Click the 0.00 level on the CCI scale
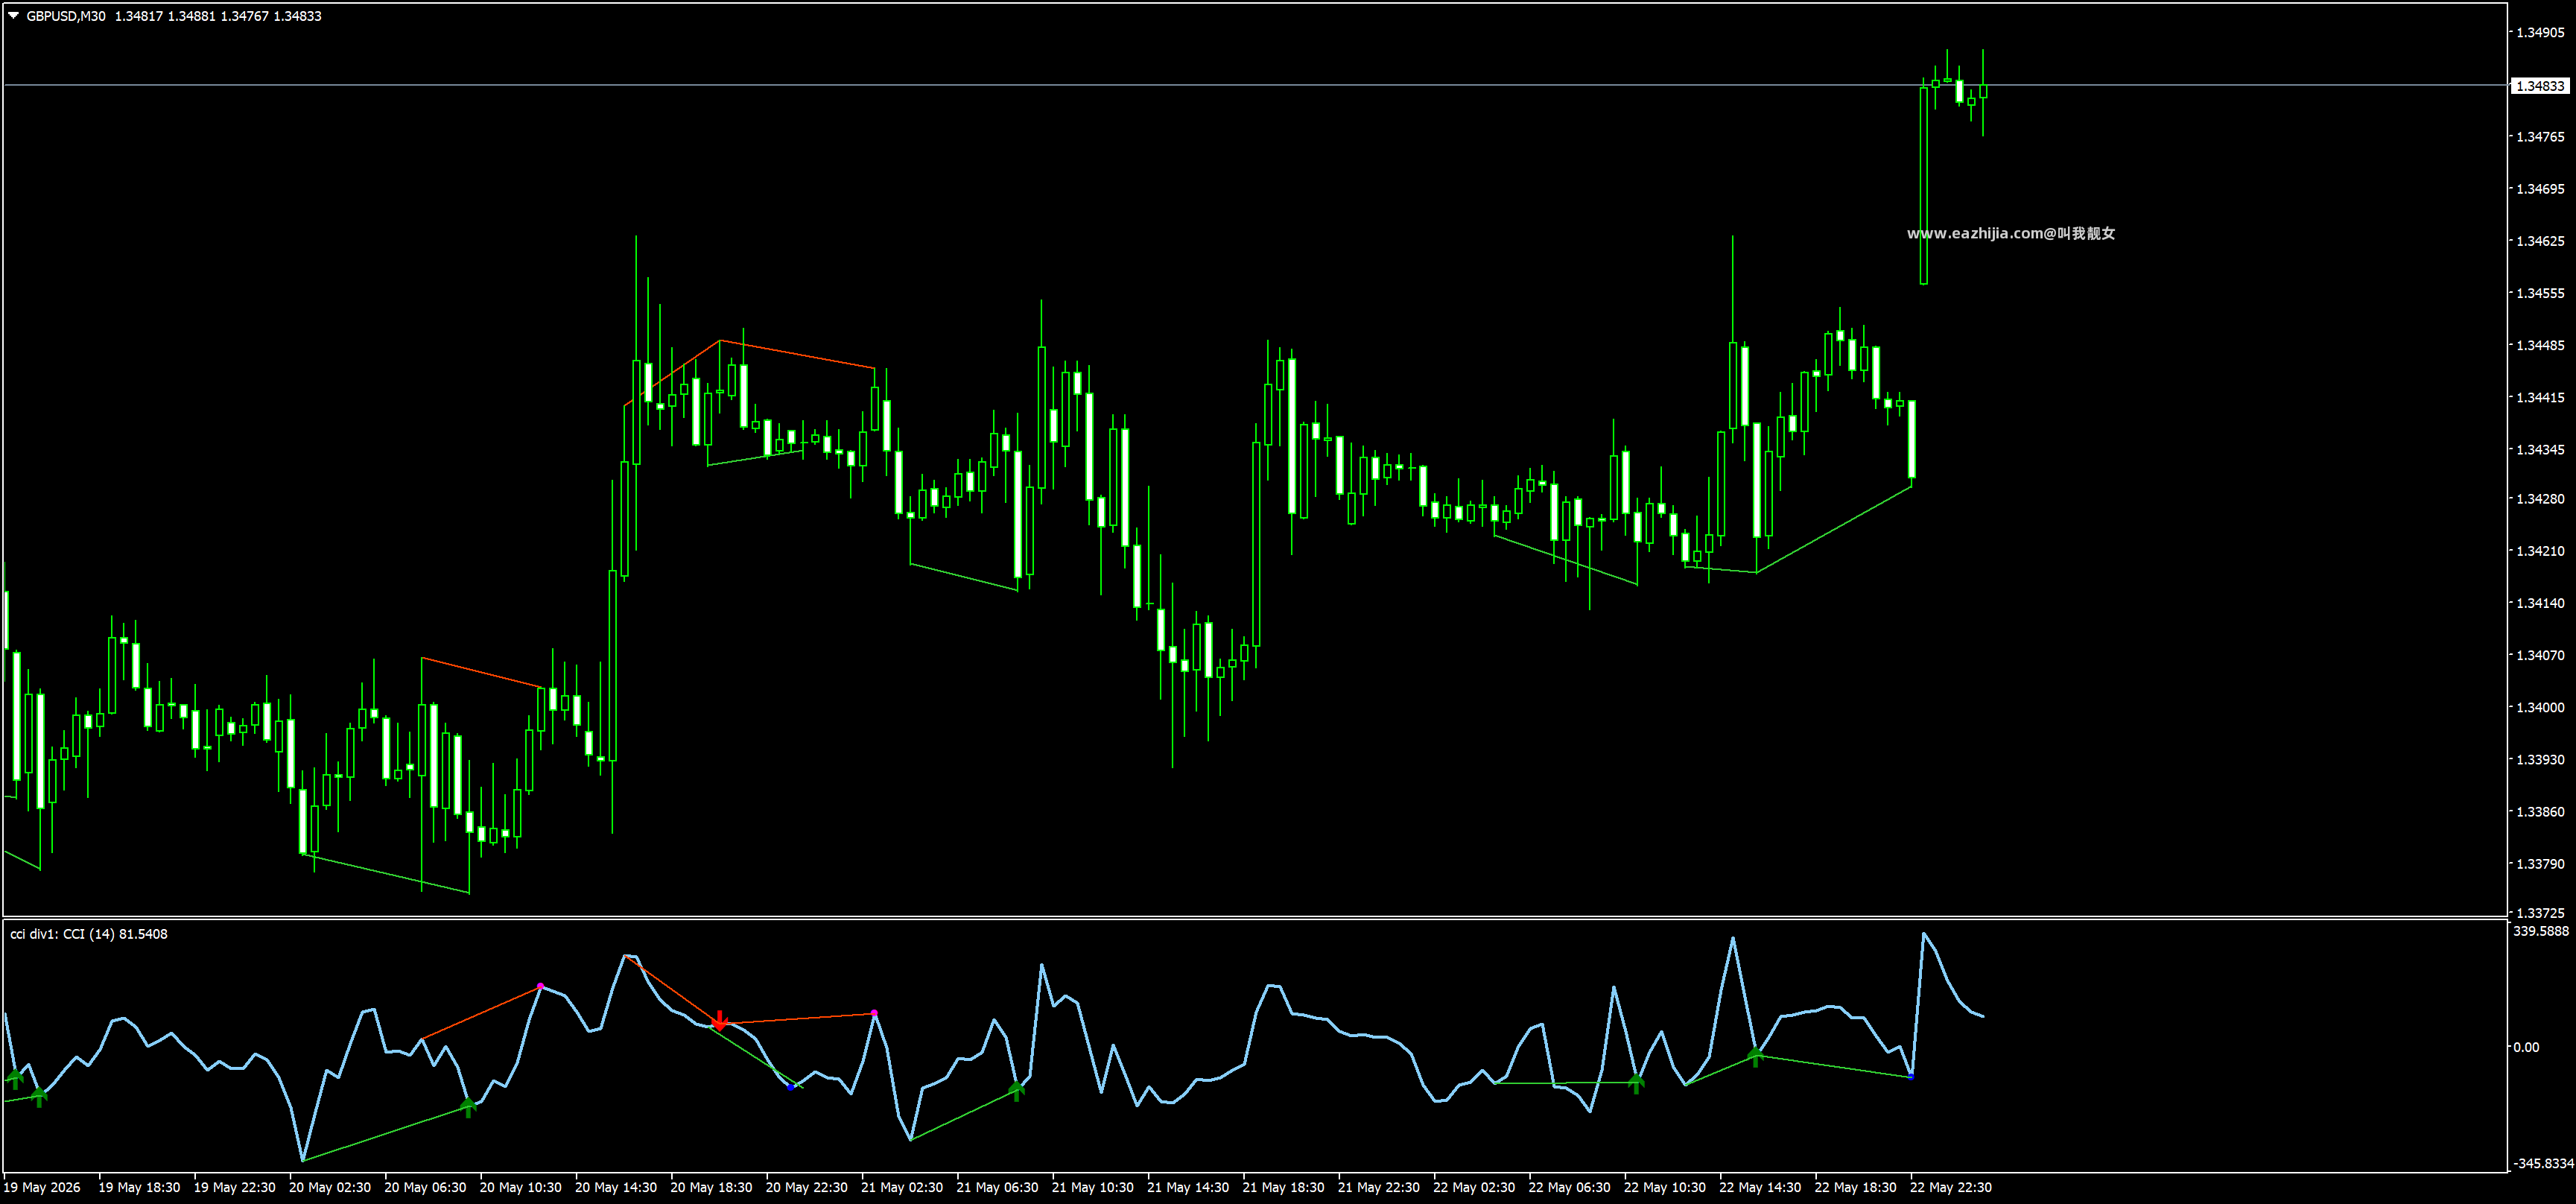This screenshot has height=1204, width=2576. 2526,1047
